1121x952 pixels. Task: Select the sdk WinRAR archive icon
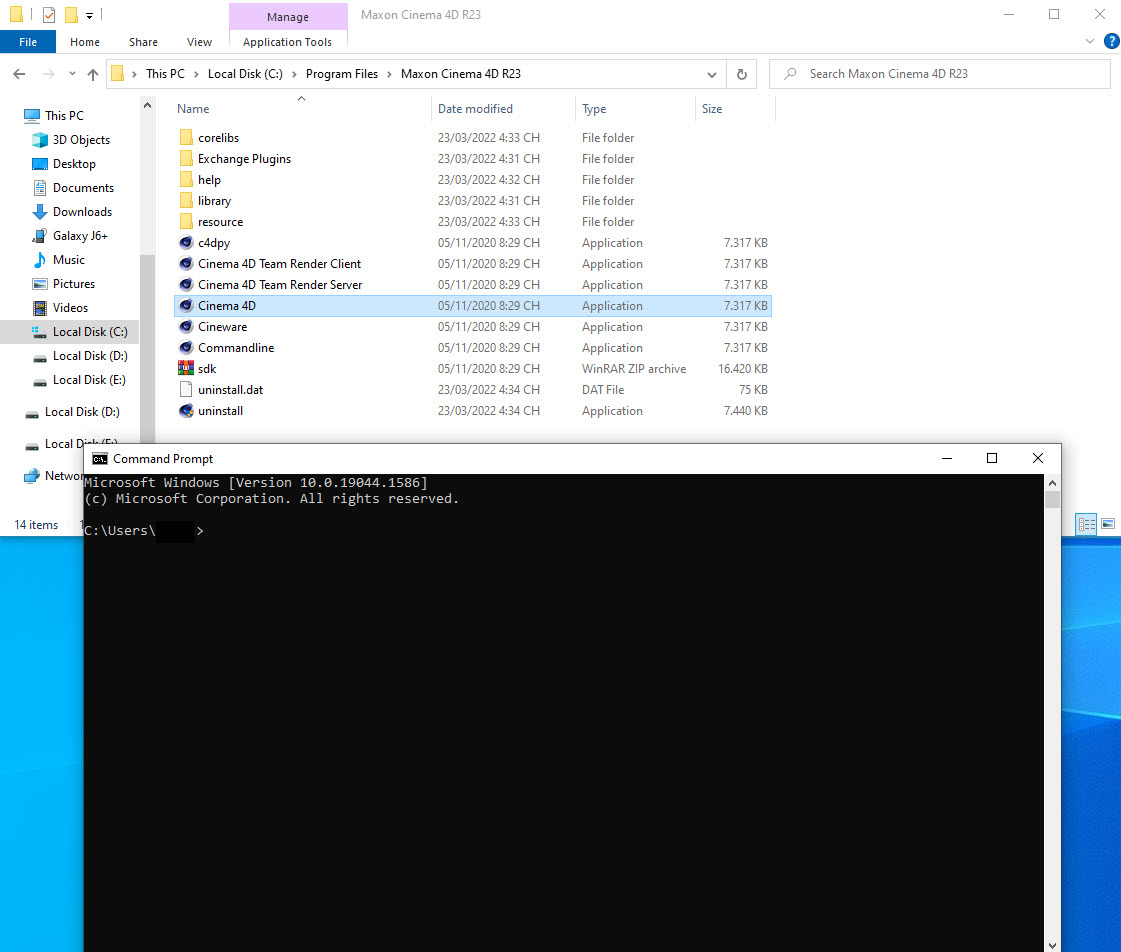[186, 369]
